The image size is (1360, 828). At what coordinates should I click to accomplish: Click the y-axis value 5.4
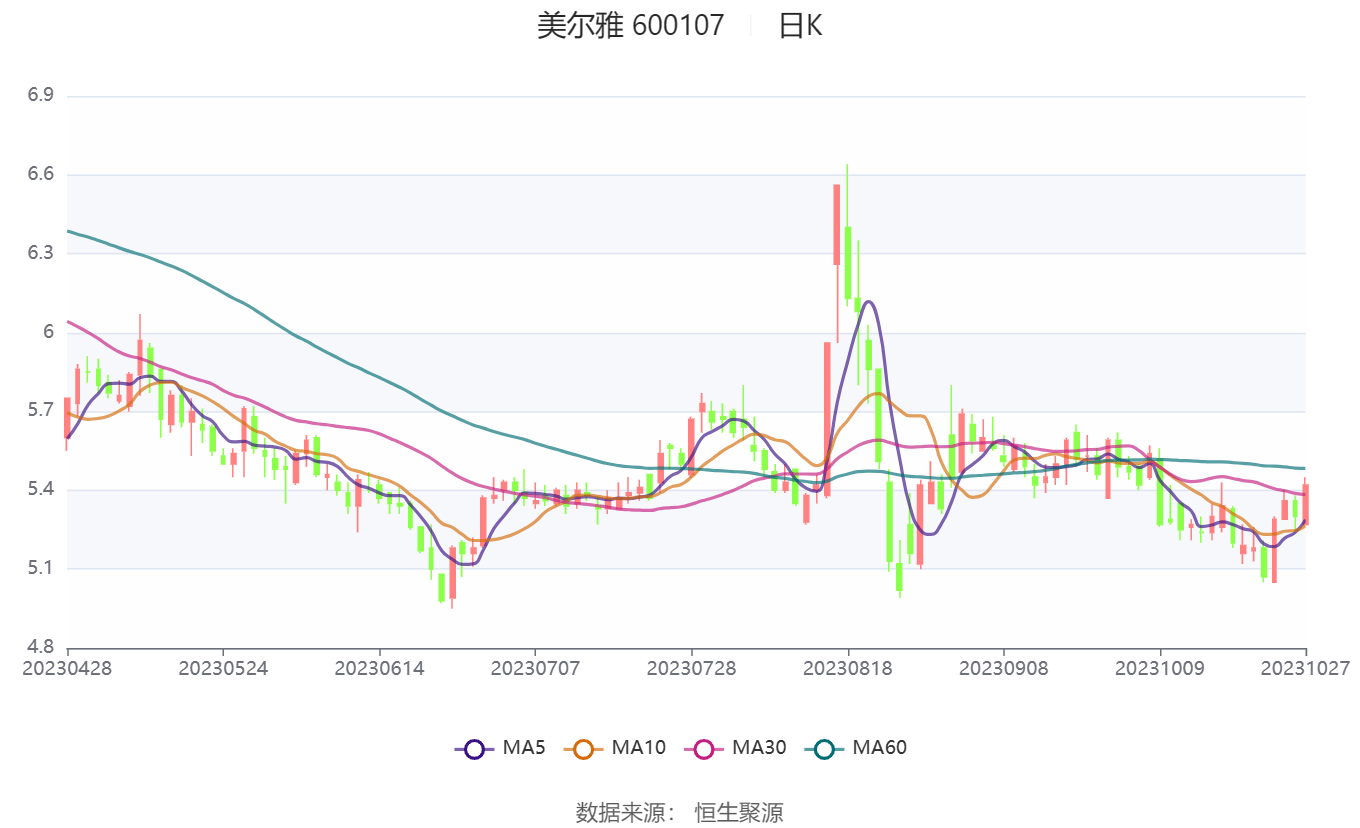(40, 490)
